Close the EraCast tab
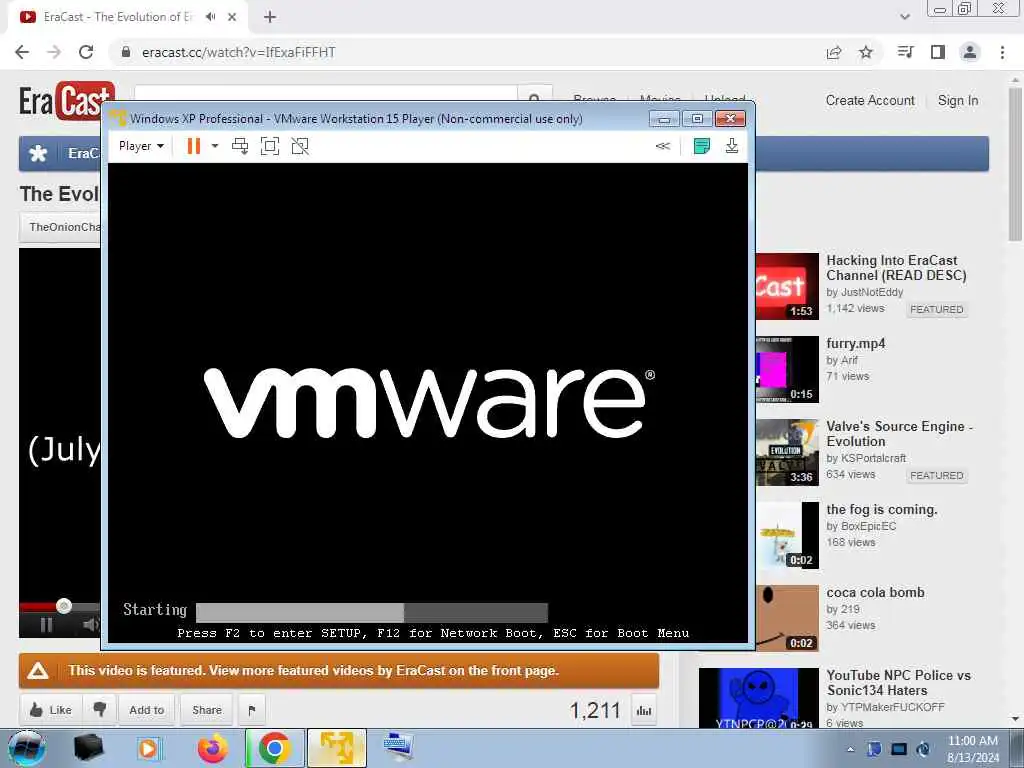Screen dimensions: 1024x768 point(232,17)
